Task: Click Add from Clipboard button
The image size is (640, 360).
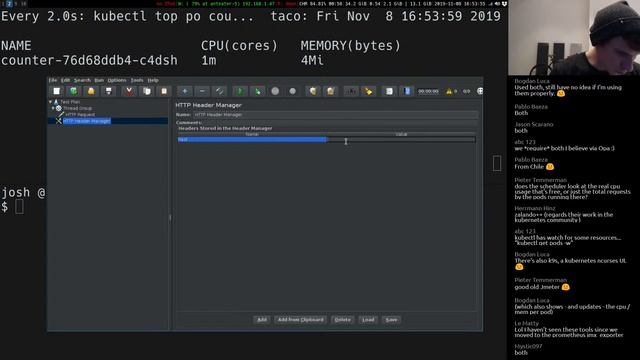Action: click(x=300, y=320)
